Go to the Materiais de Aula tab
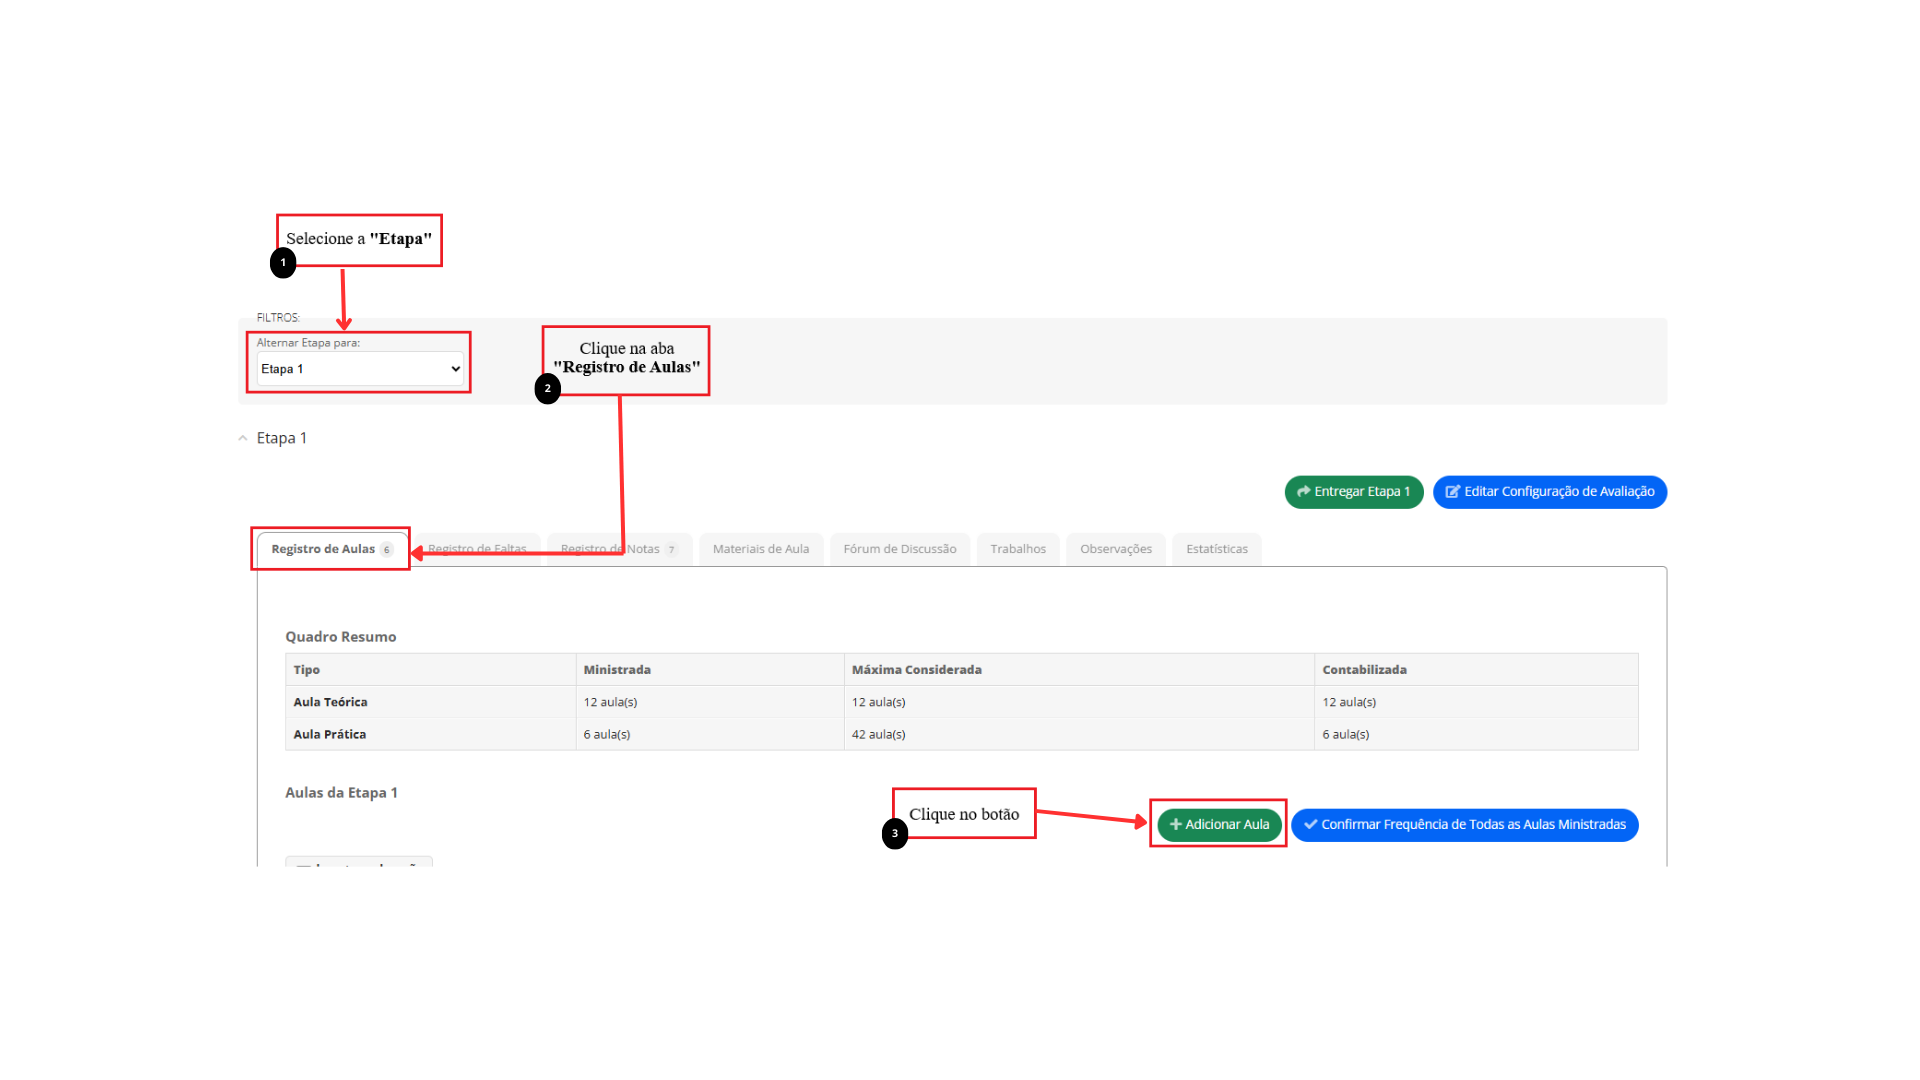The height and width of the screenshot is (1080, 1920). [x=761, y=549]
